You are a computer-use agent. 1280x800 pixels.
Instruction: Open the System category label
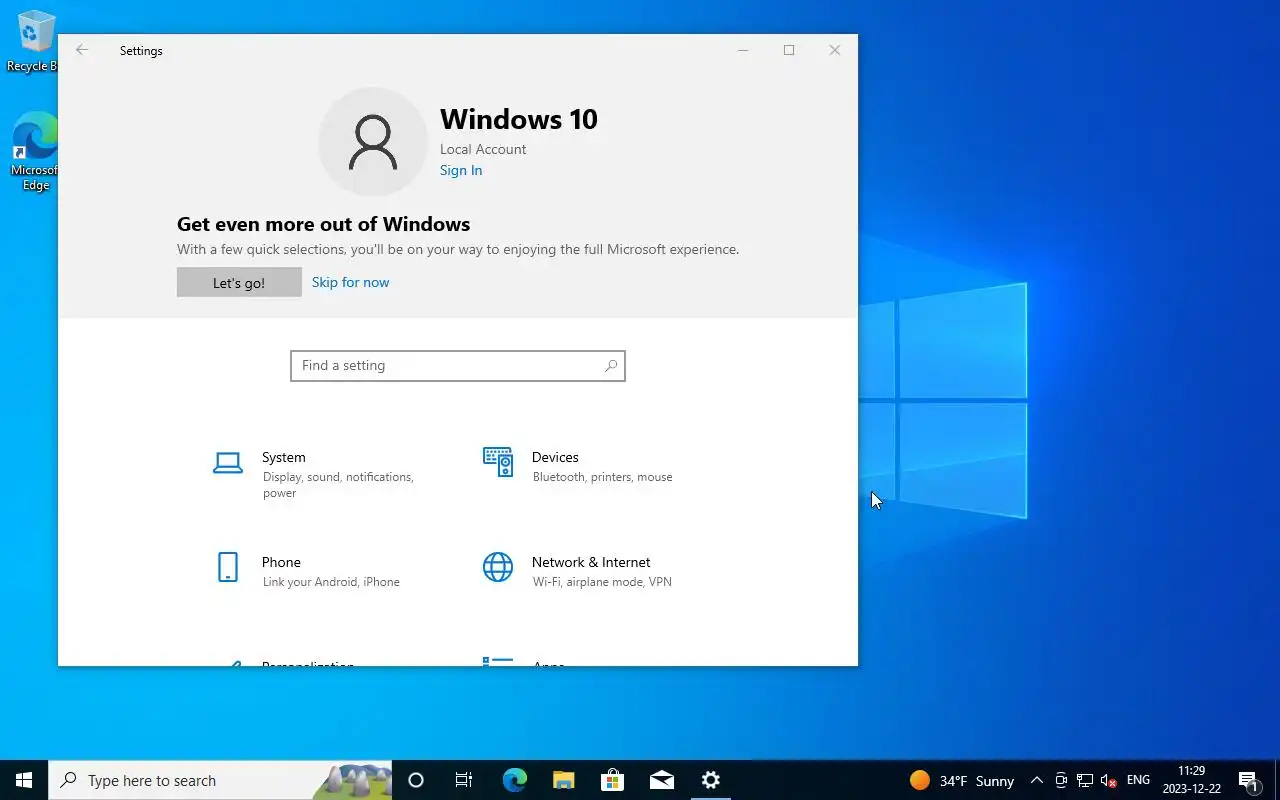click(x=284, y=457)
